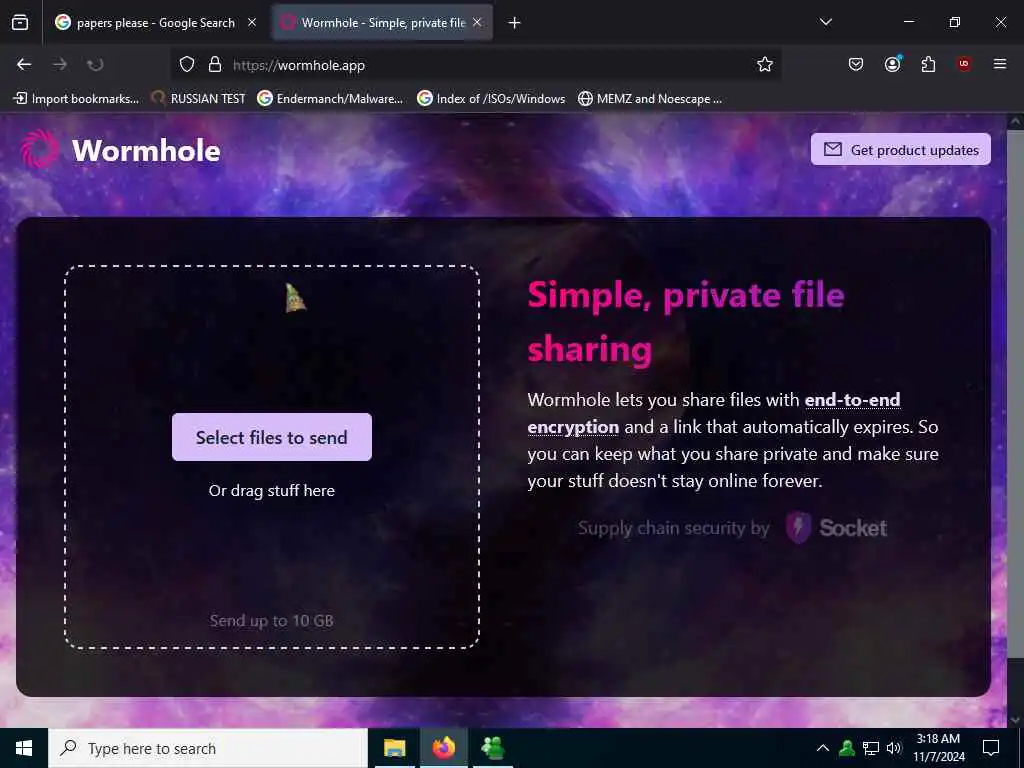Viewport: 1024px width, 768px height.
Task: Click the Firefox View icon
Action: click(x=20, y=22)
